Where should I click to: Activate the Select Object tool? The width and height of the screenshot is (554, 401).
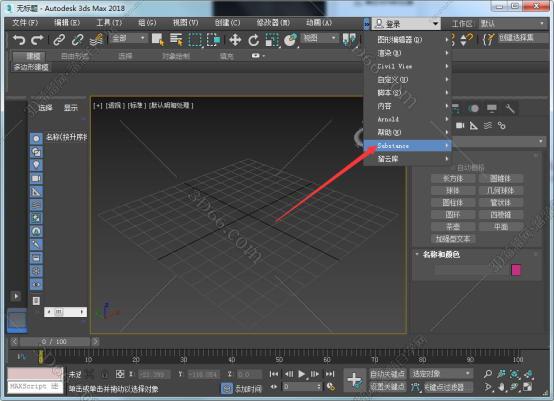(158, 40)
